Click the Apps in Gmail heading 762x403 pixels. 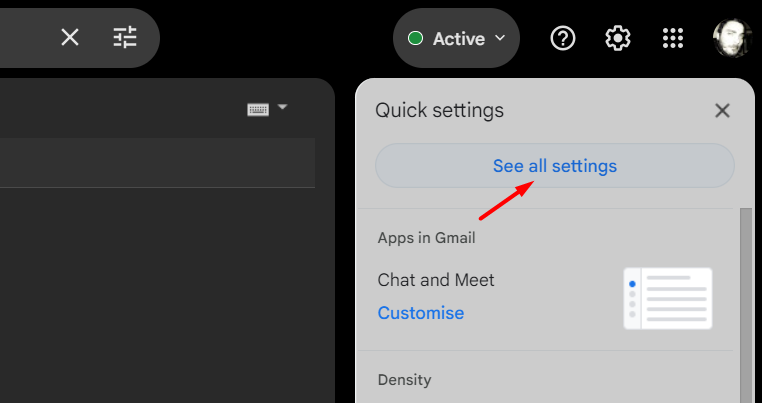(x=426, y=238)
